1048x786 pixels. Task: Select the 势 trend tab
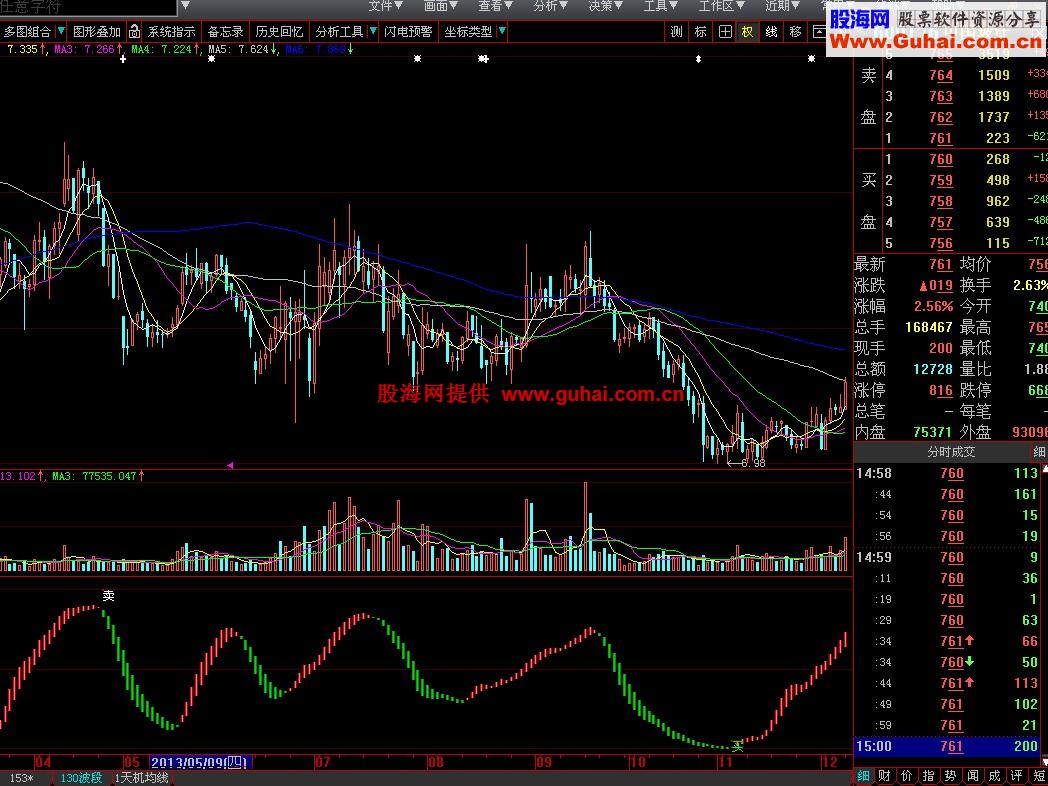coord(950,777)
